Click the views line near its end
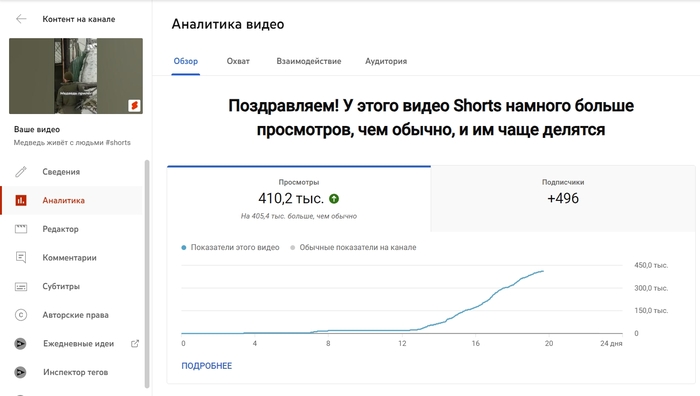700x396 pixels. click(x=541, y=271)
